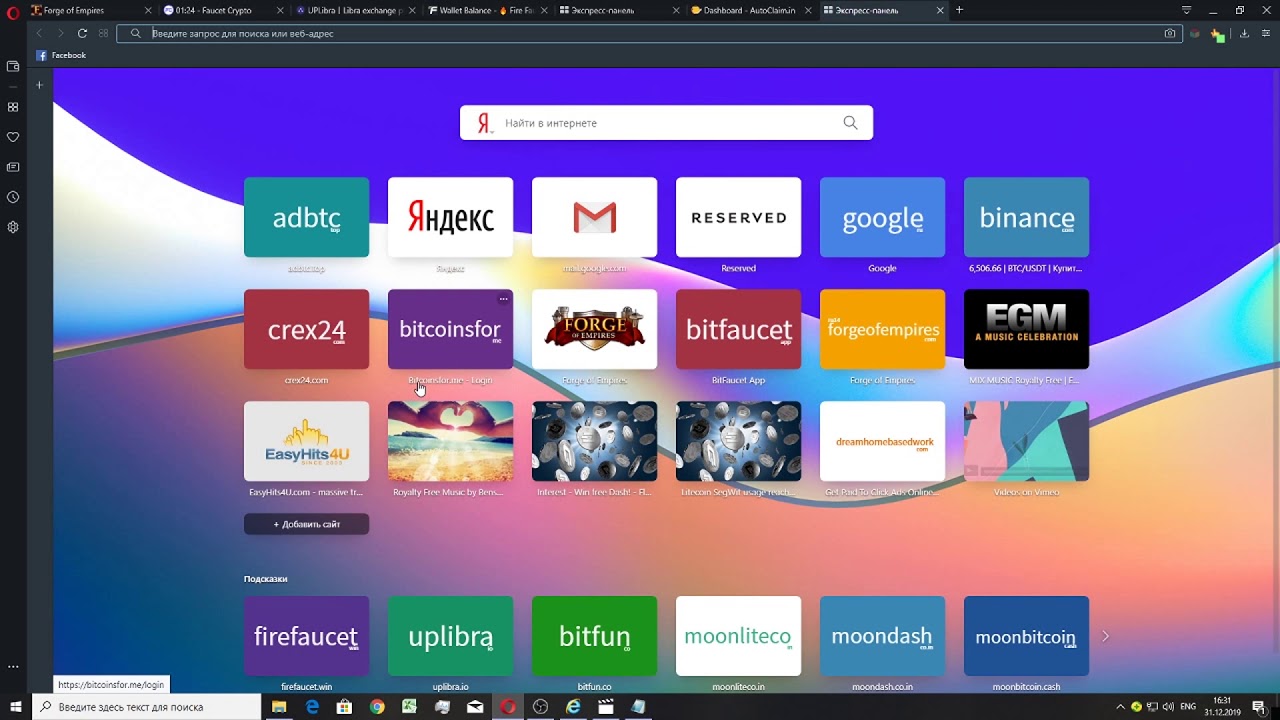
Task: Switch to the Faucet Crypto tab
Action: [222, 11]
